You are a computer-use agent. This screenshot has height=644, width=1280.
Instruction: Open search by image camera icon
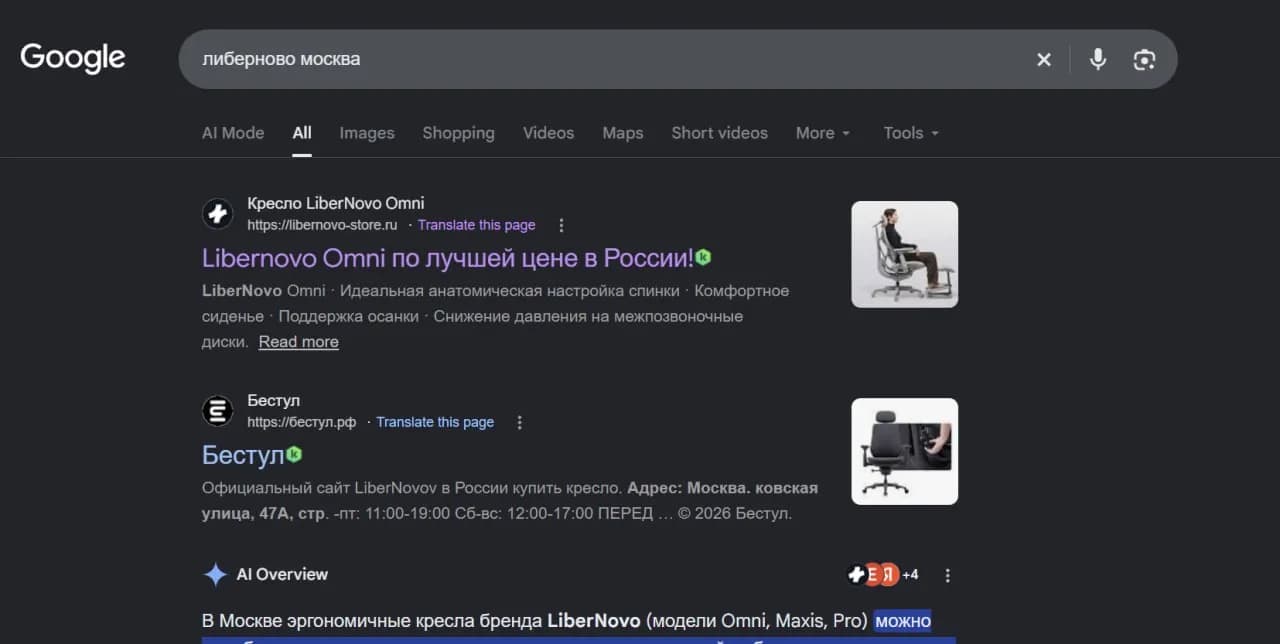pyautogui.click(x=1144, y=60)
